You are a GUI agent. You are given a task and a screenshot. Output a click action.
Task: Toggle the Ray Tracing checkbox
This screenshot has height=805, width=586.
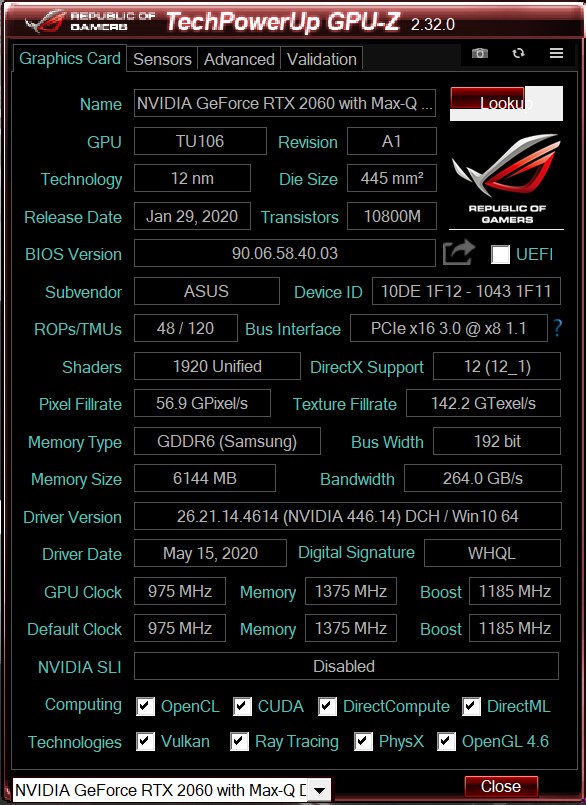[239, 741]
